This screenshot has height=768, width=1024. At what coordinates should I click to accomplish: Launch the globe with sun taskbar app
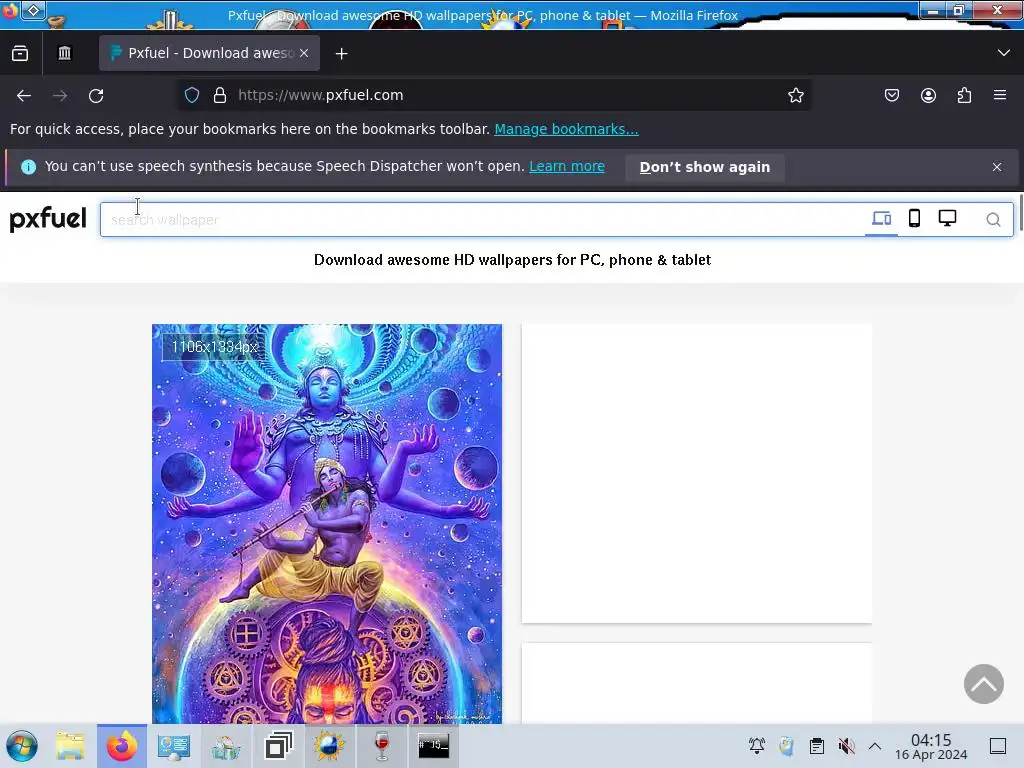tap(329, 746)
